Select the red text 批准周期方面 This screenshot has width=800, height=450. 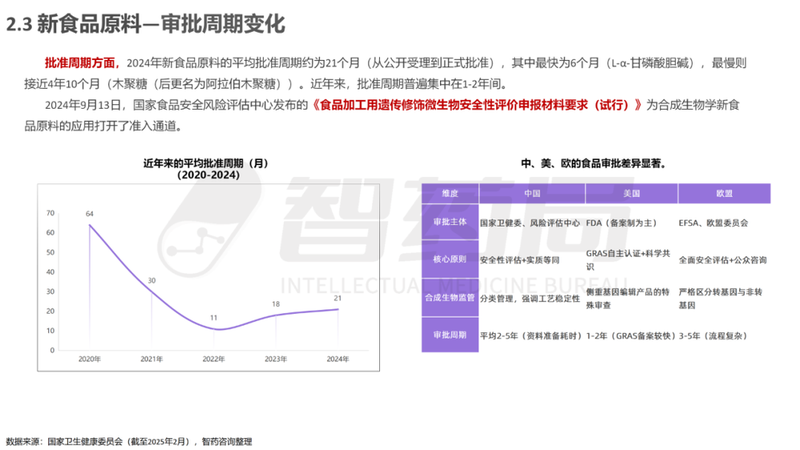pos(81,63)
